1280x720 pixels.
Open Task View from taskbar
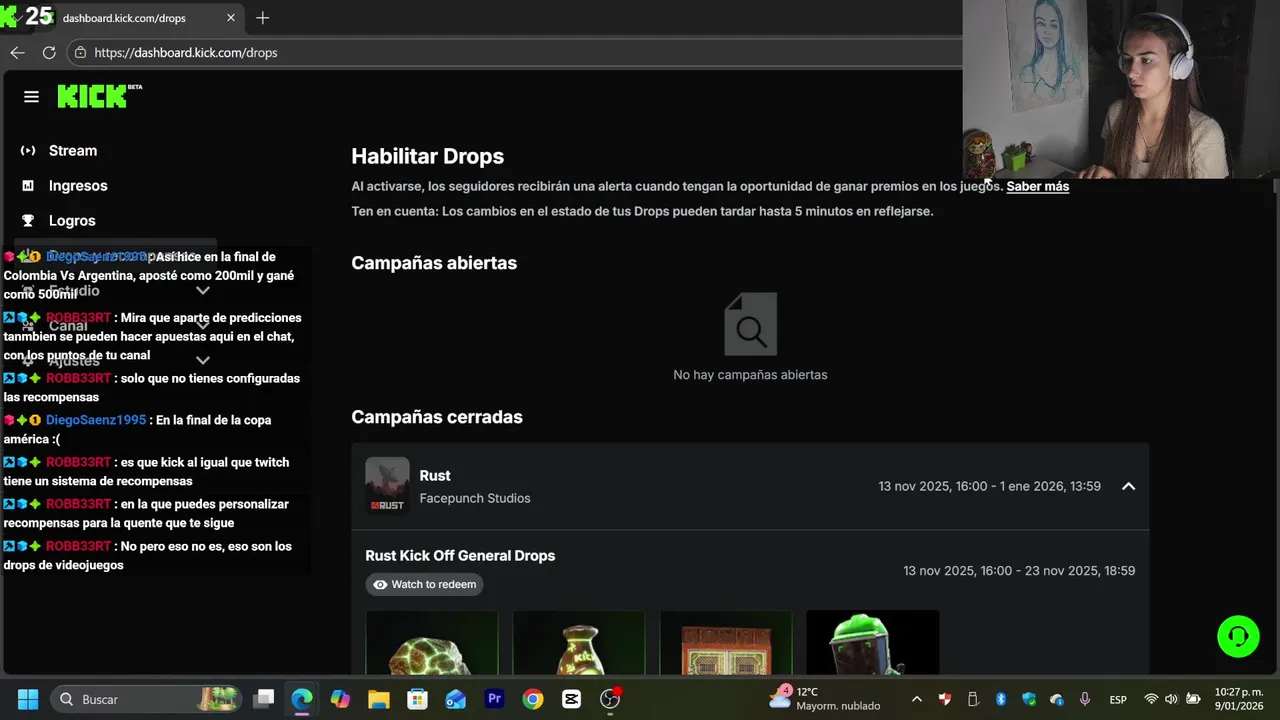264,699
